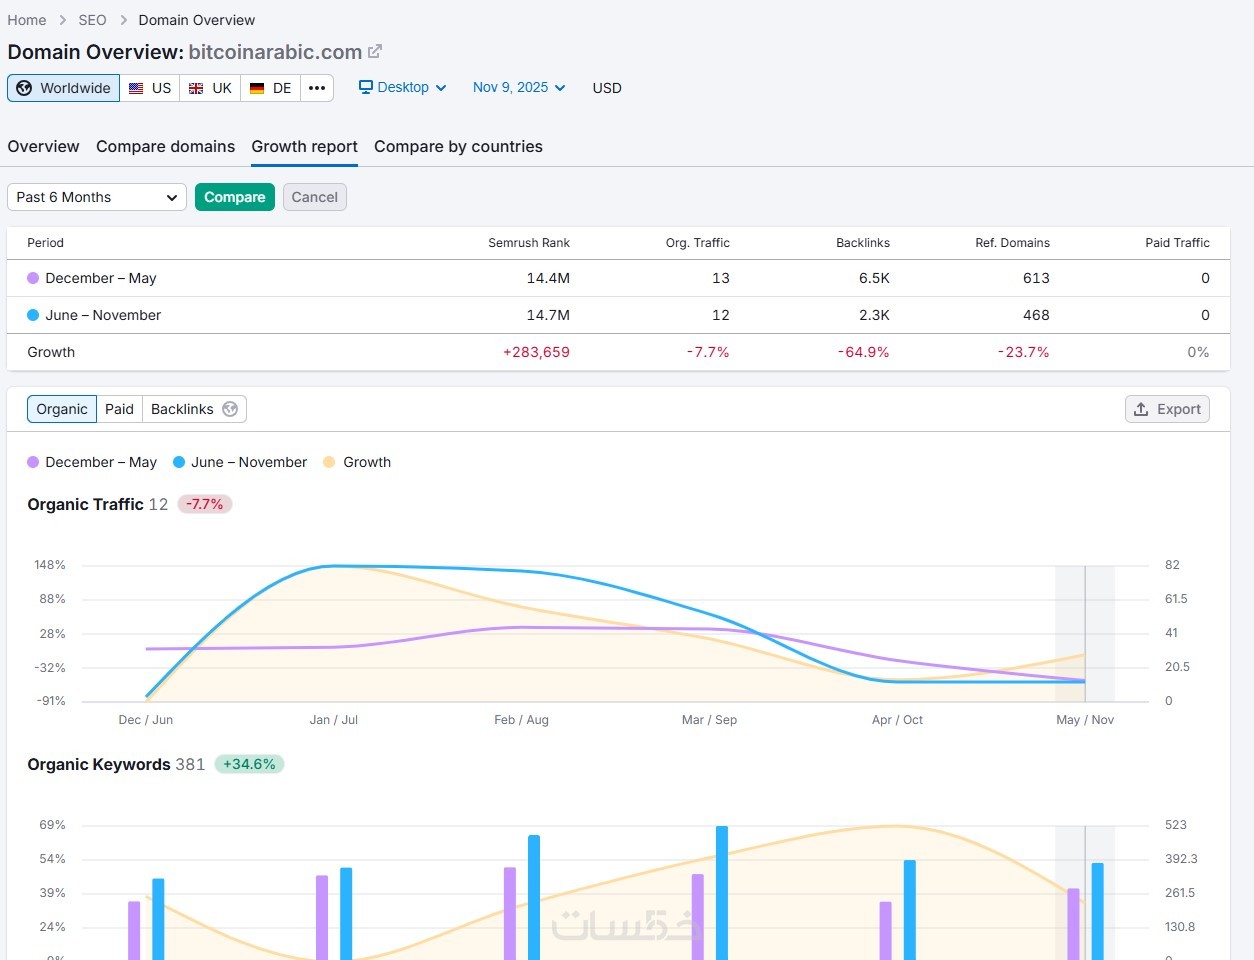1254x960 pixels.
Task: Open the Compare by countries tab
Action: (458, 146)
